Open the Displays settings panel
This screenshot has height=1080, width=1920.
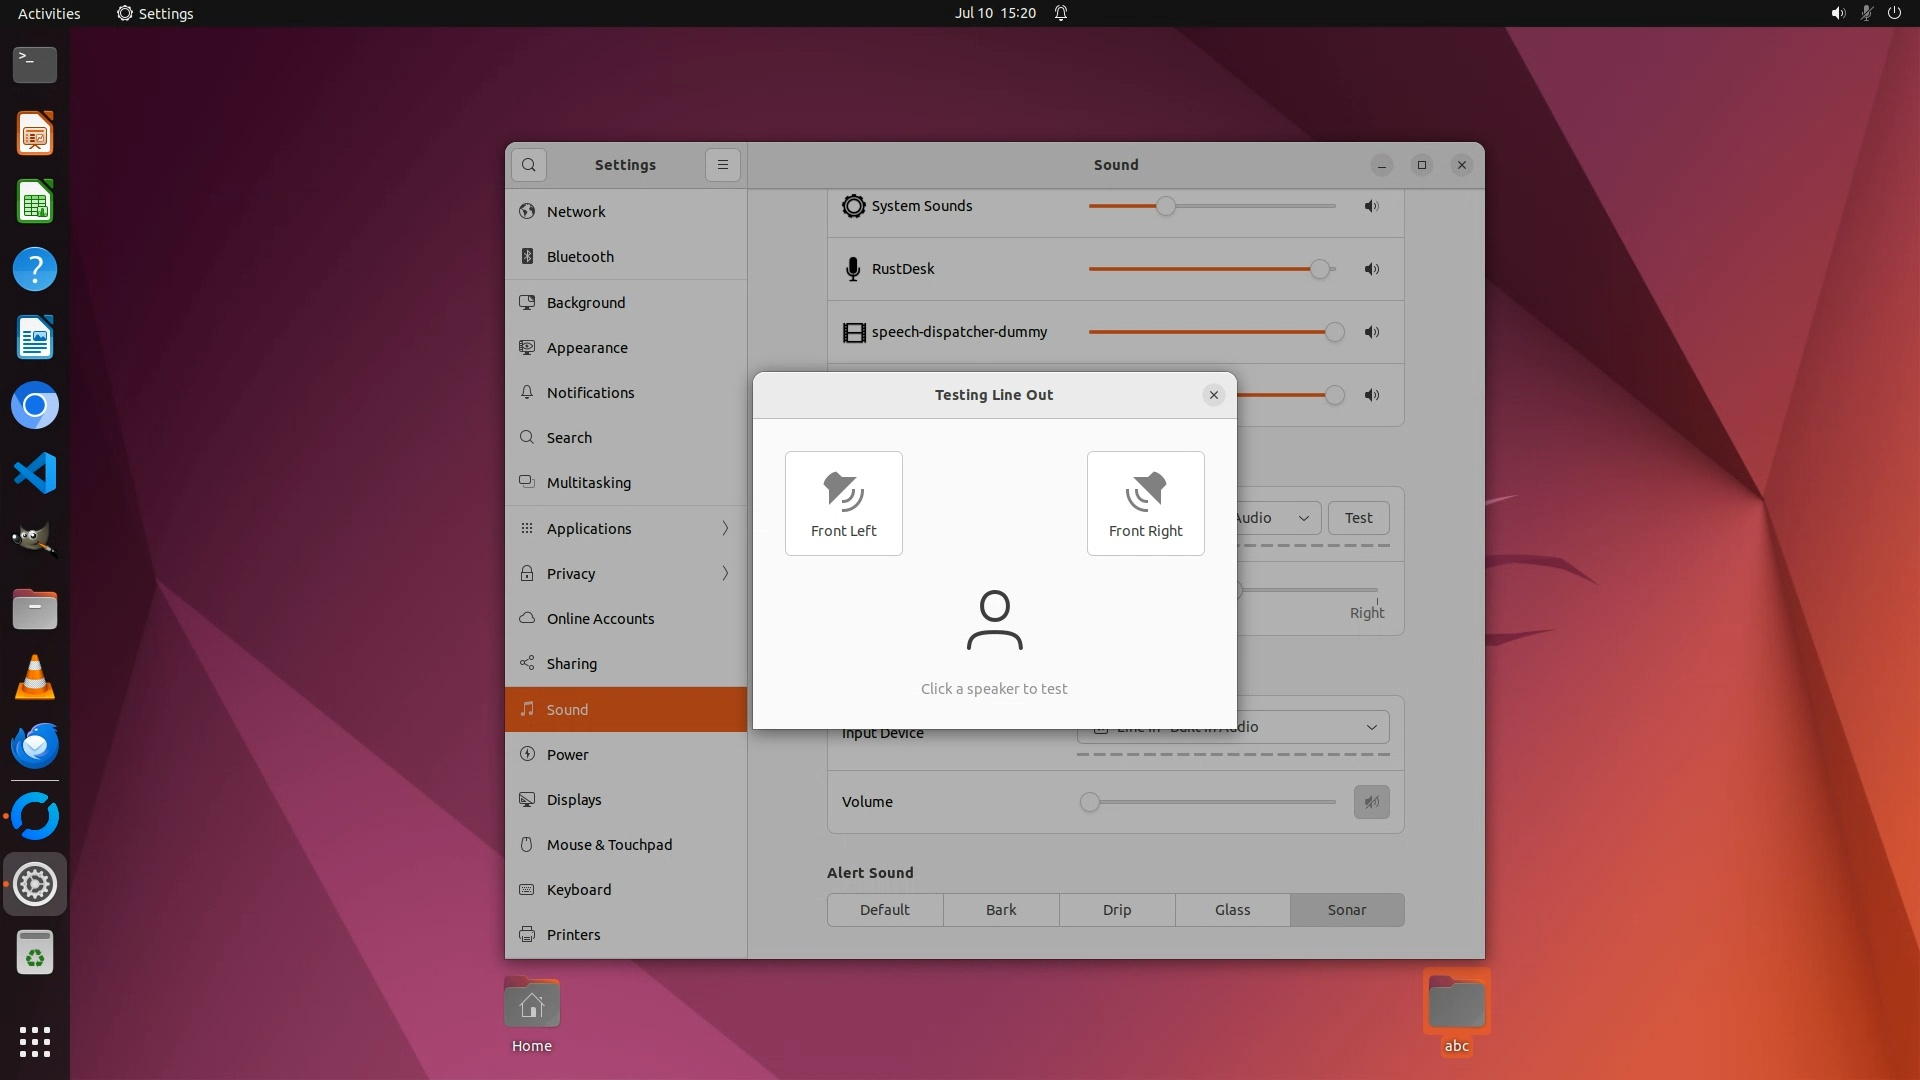coord(574,799)
